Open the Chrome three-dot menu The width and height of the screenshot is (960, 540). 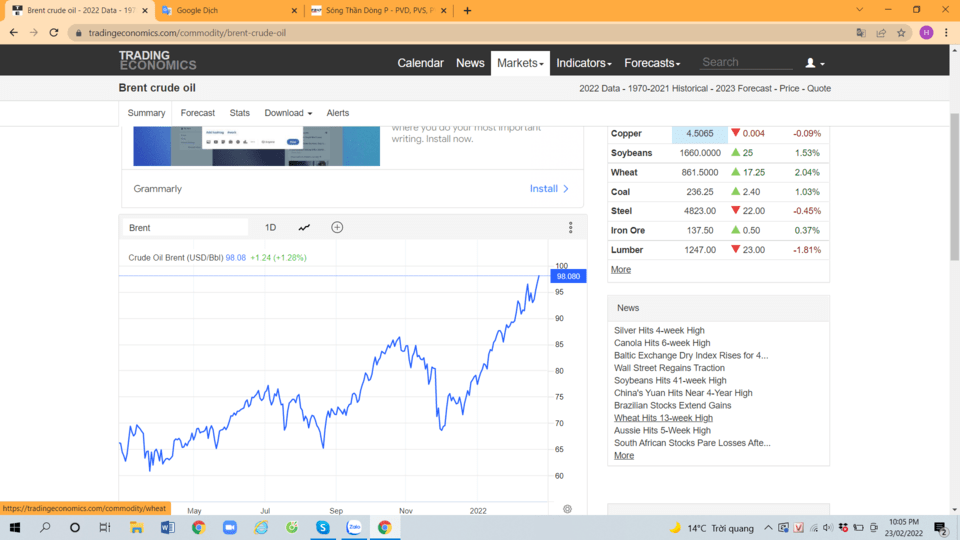coord(946,32)
